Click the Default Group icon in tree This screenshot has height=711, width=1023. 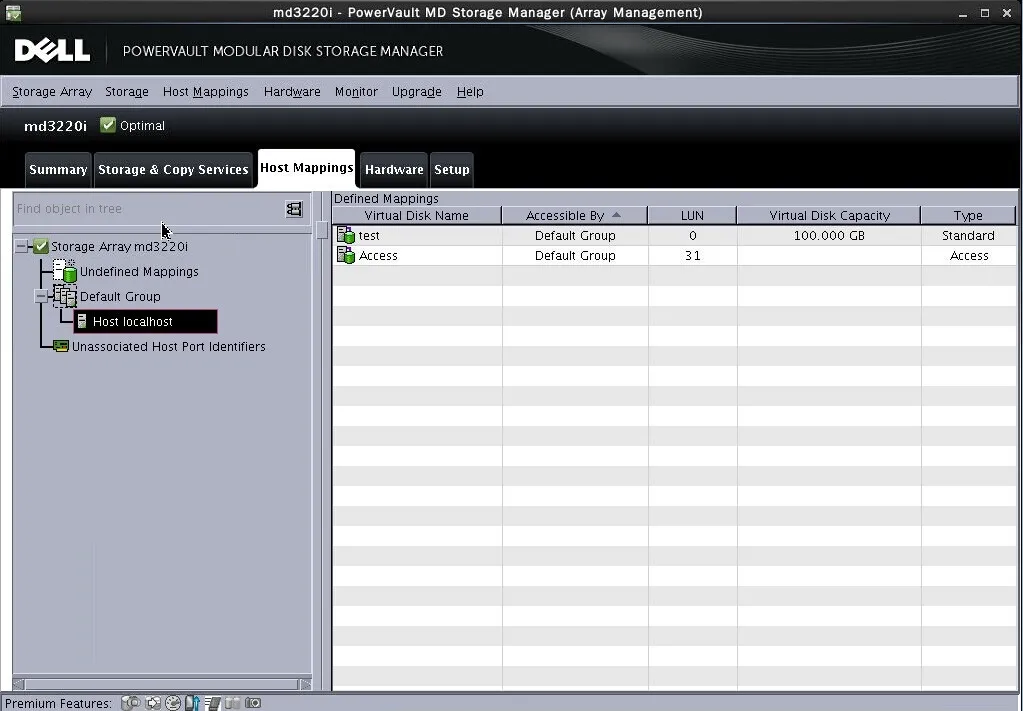point(65,296)
